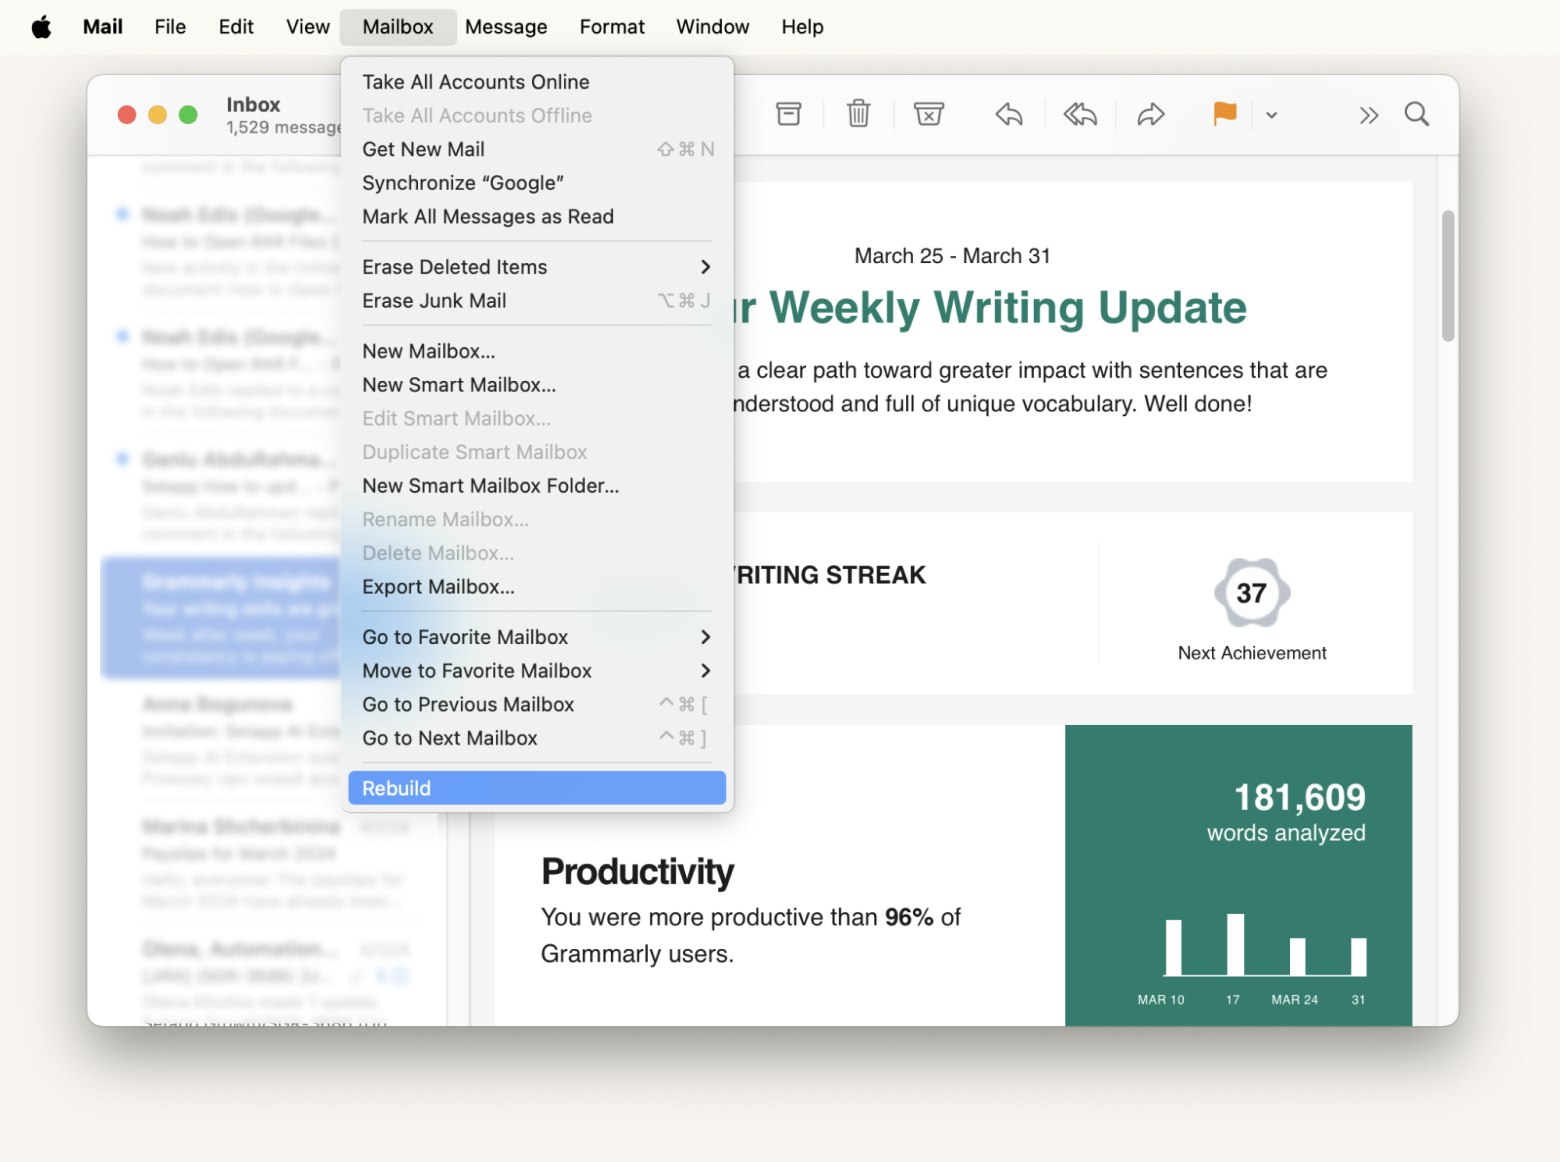
Task: Click the 37 Next Achievement badge
Action: 1252,593
